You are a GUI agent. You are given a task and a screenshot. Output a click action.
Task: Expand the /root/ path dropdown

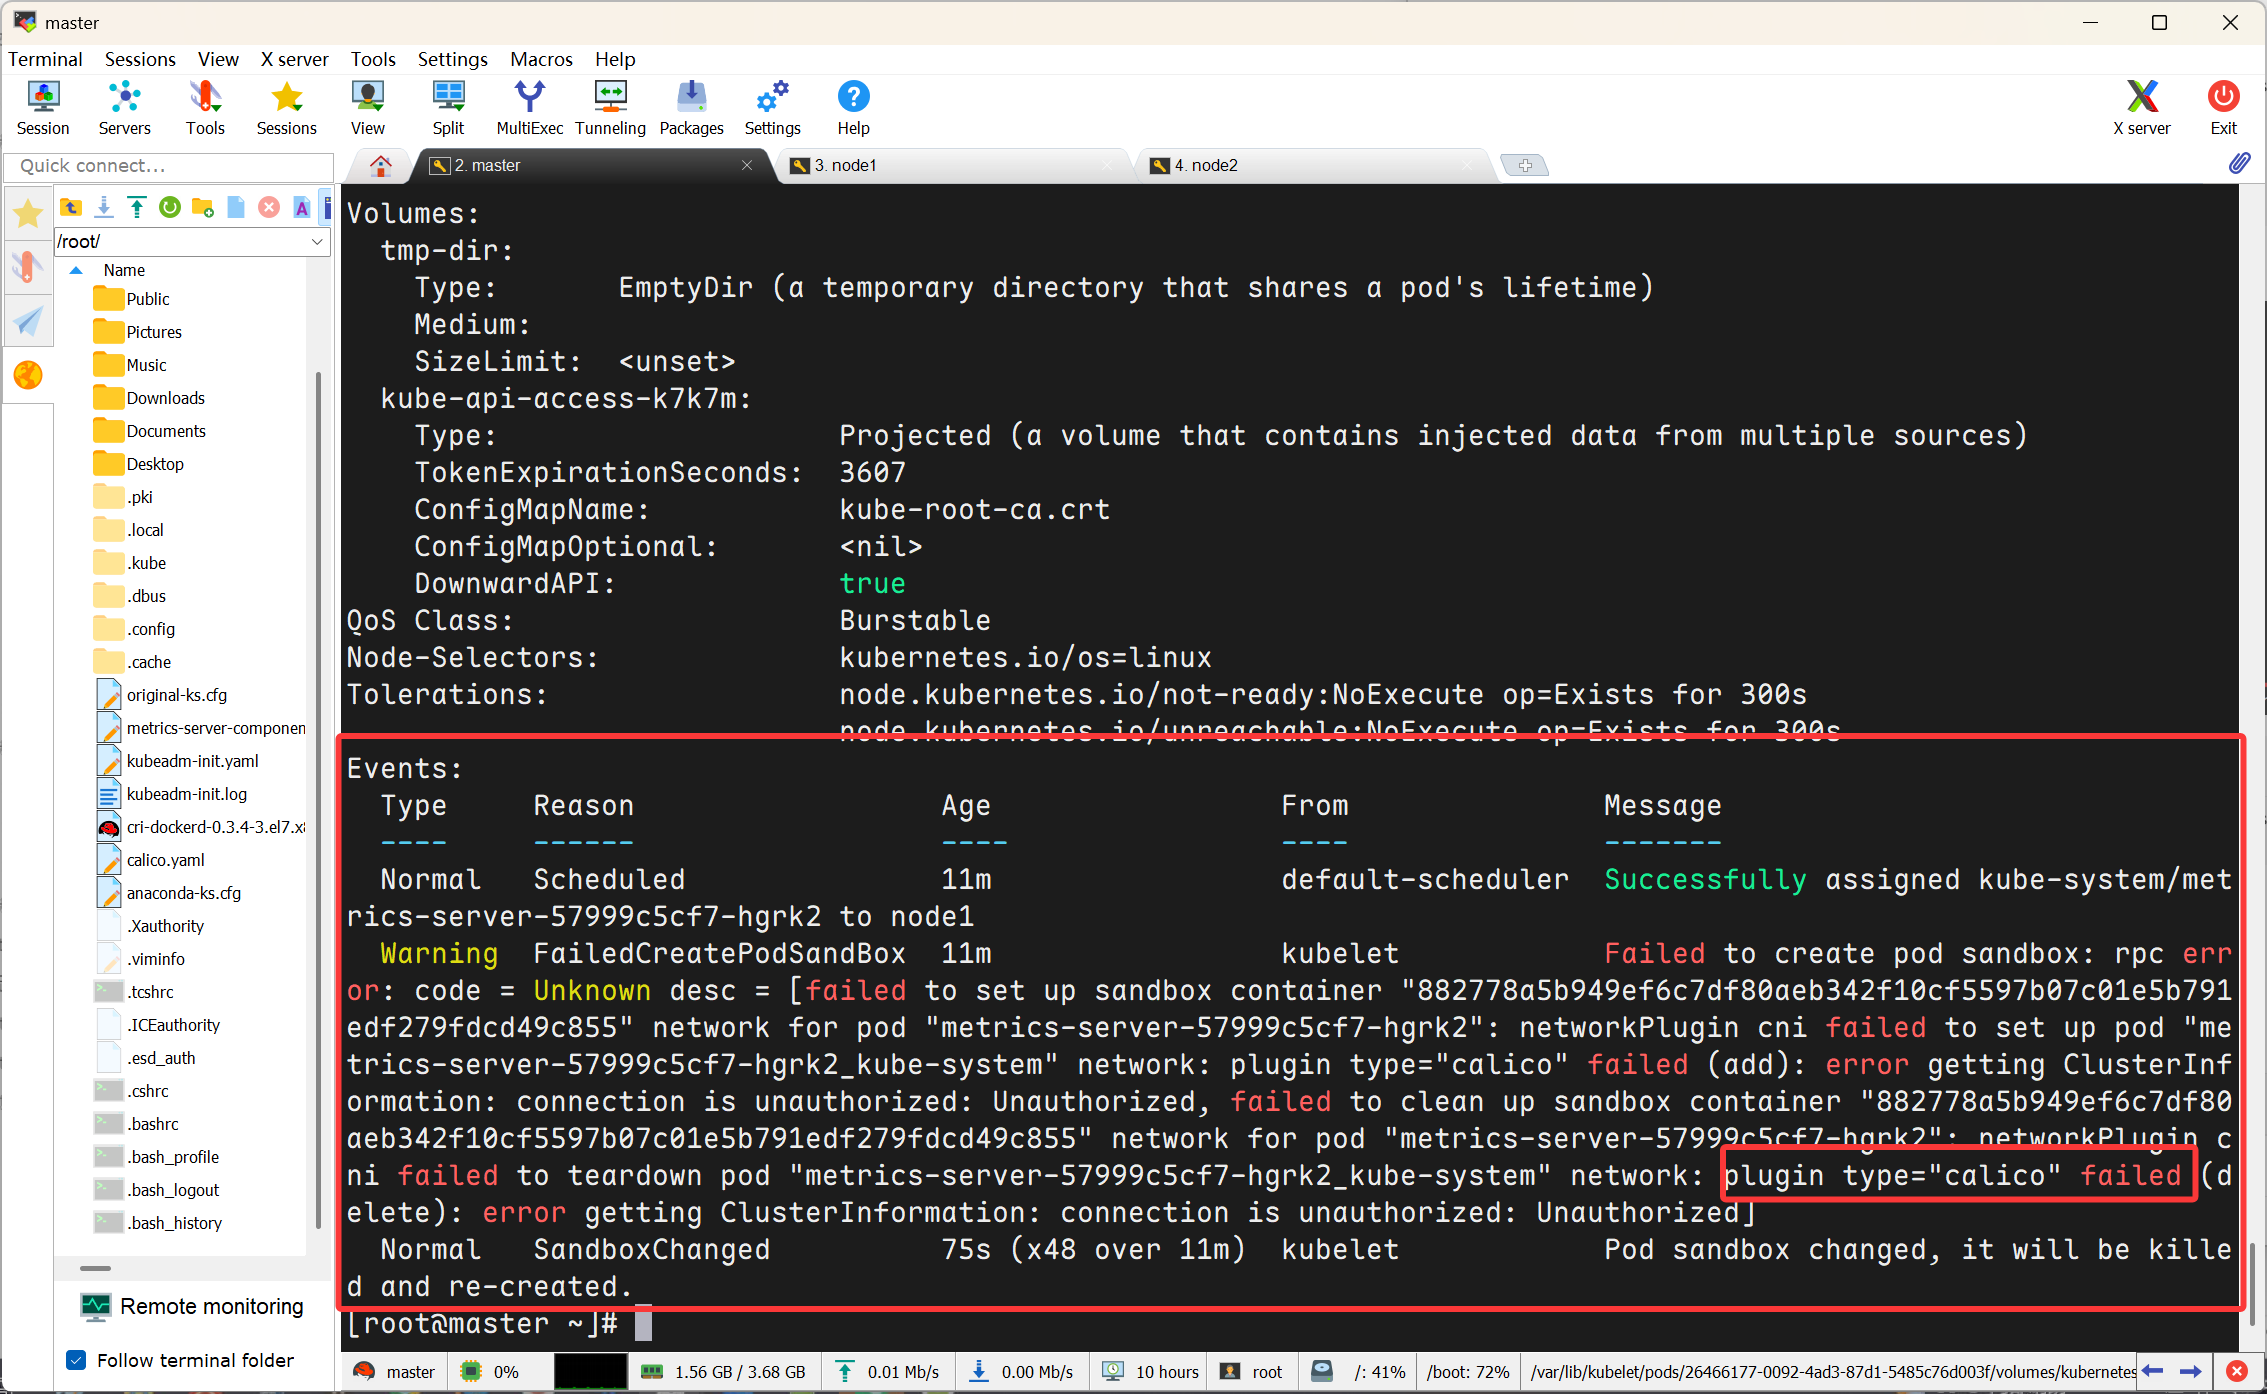[317, 241]
